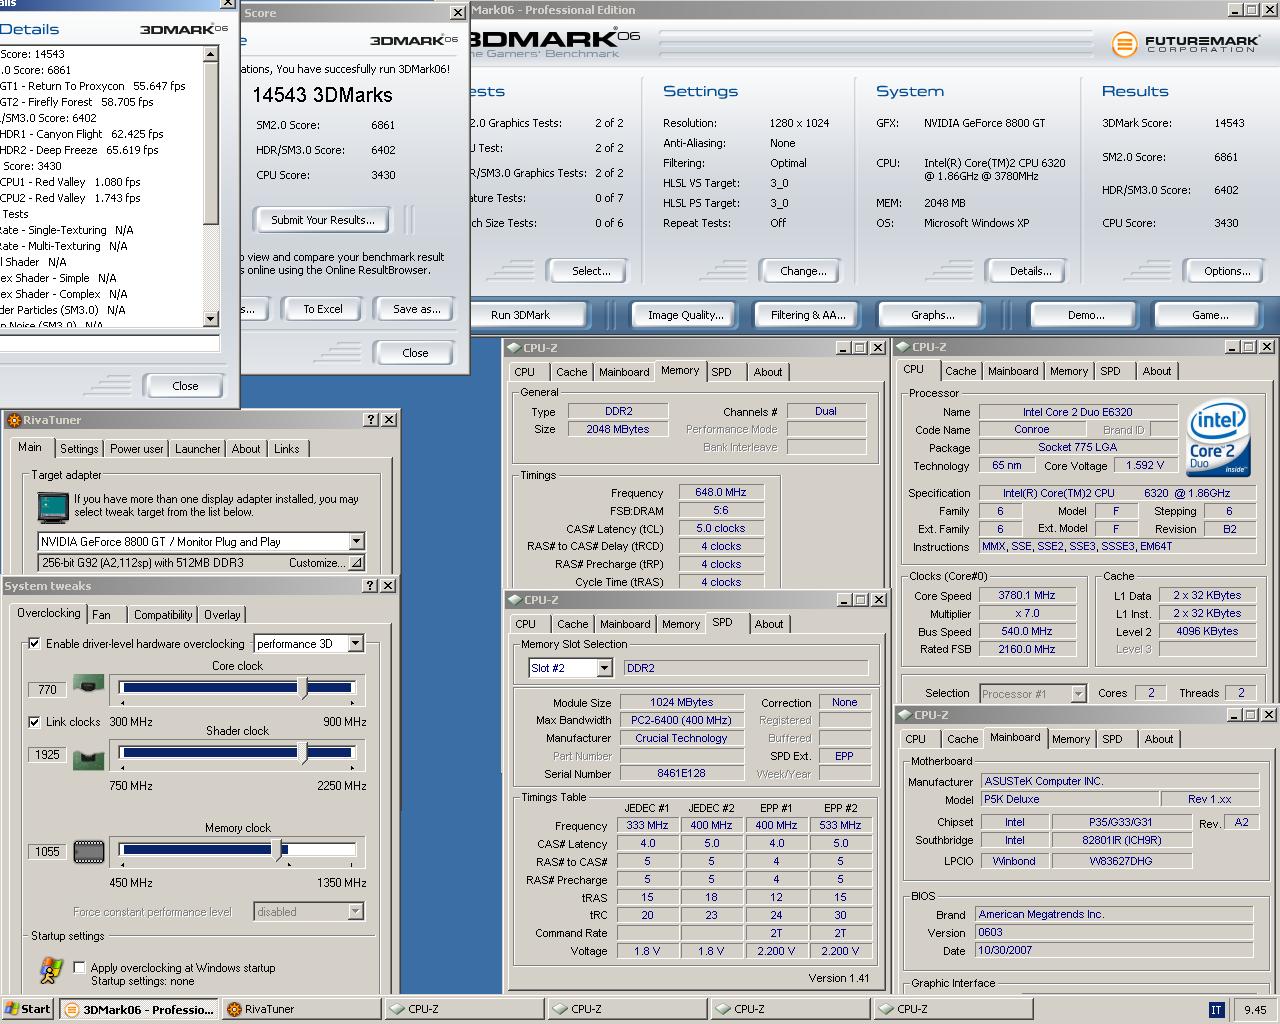The height and width of the screenshot is (1024, 1280).
Task: Click the empty text field below the Details list
Action: click(109, 343)
